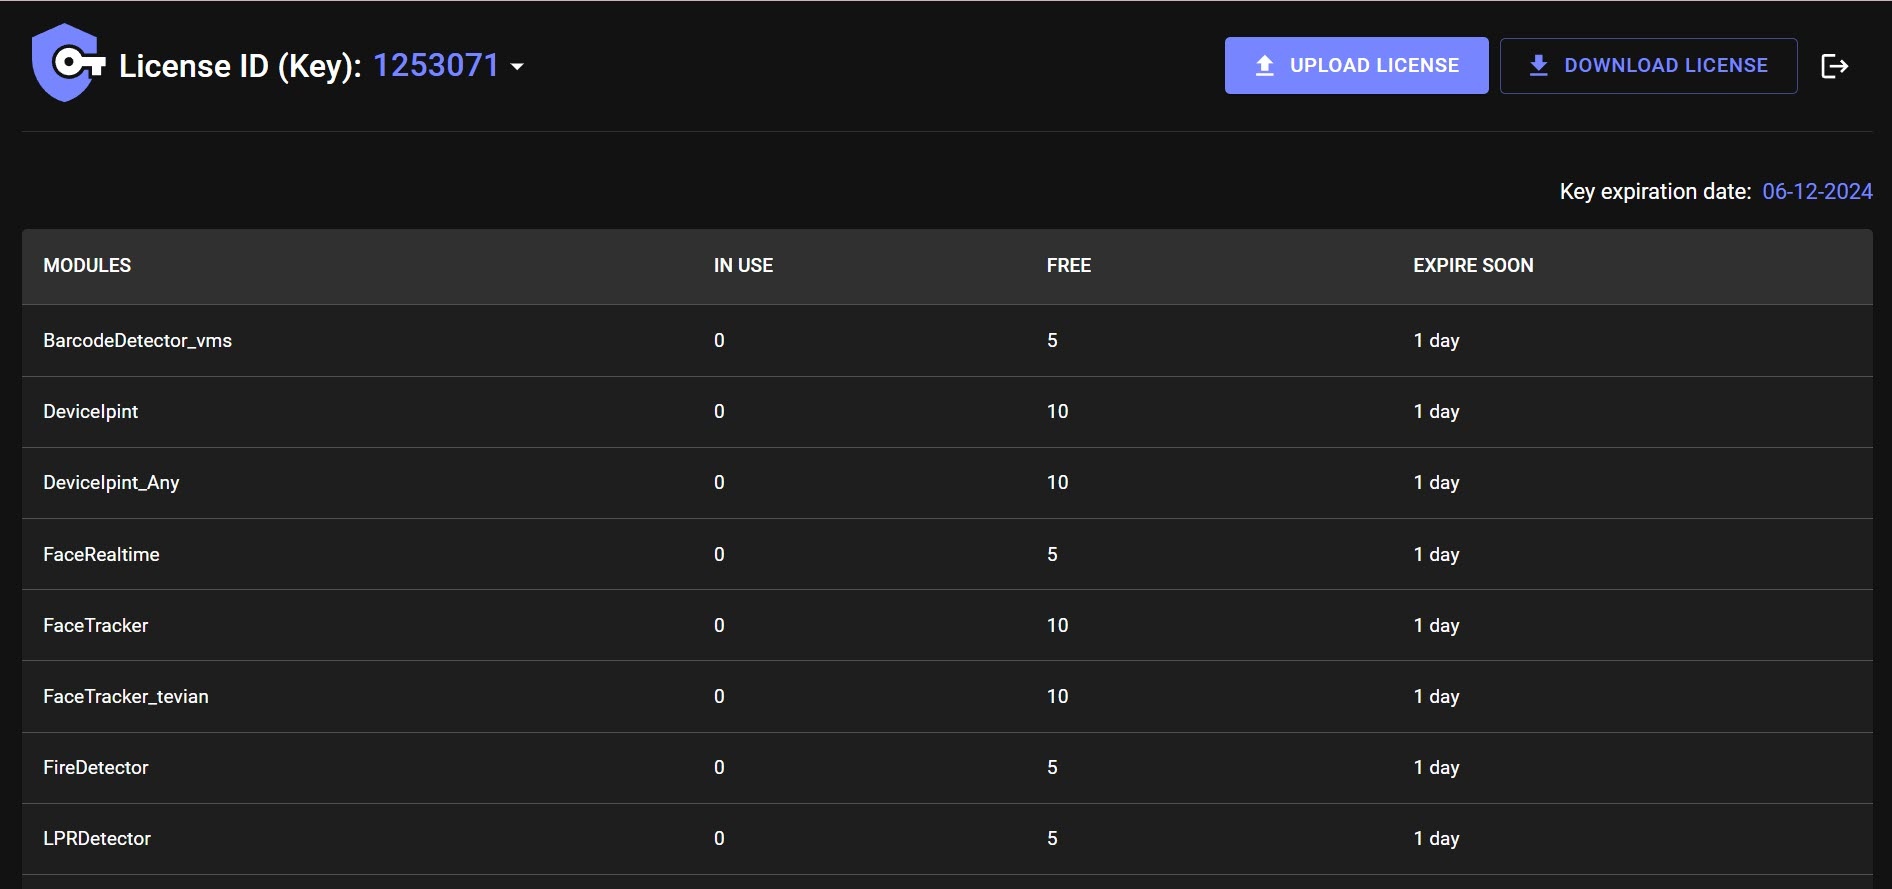Click download arrow icon on Download License
1892x889 pixels.
tap(1538, 66)
